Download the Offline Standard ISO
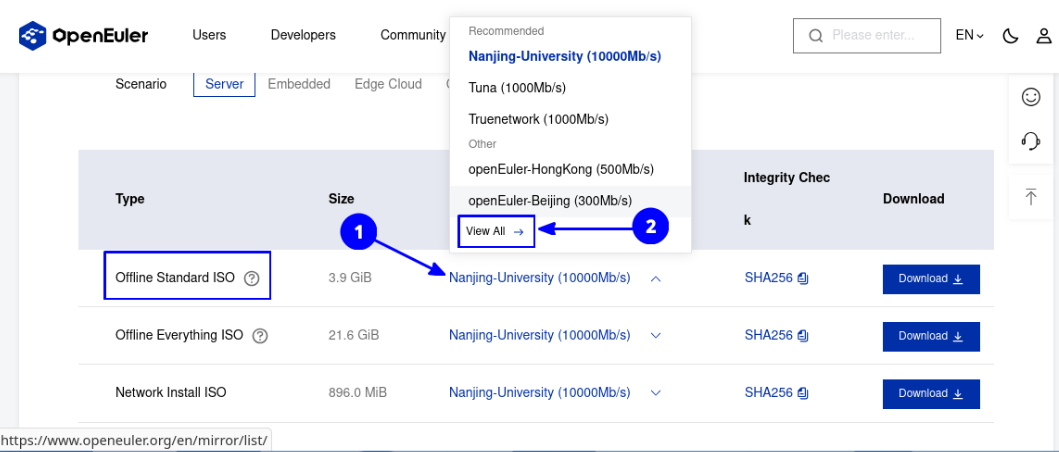The height and width of the screenshot is (452, 1059). (931, 279)
